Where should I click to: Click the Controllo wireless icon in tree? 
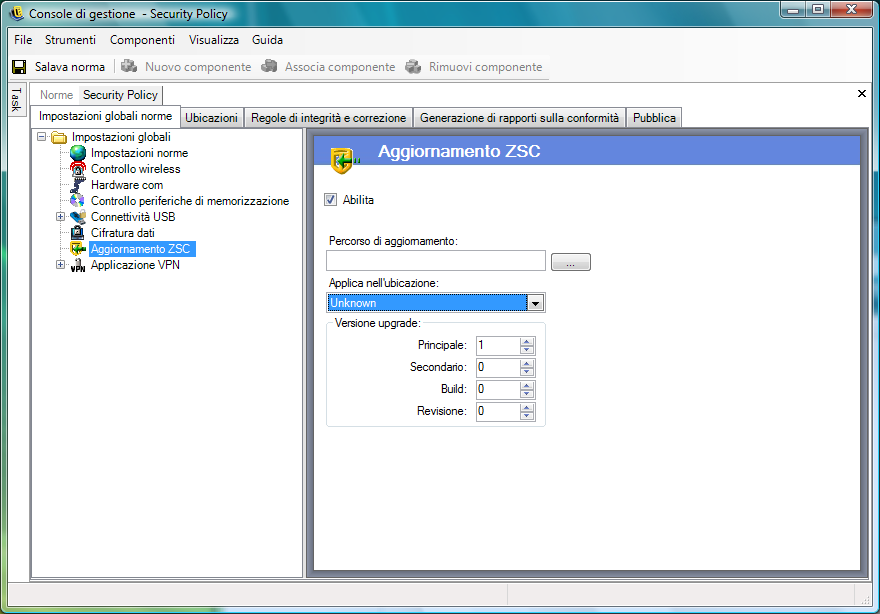click(78, 169)
